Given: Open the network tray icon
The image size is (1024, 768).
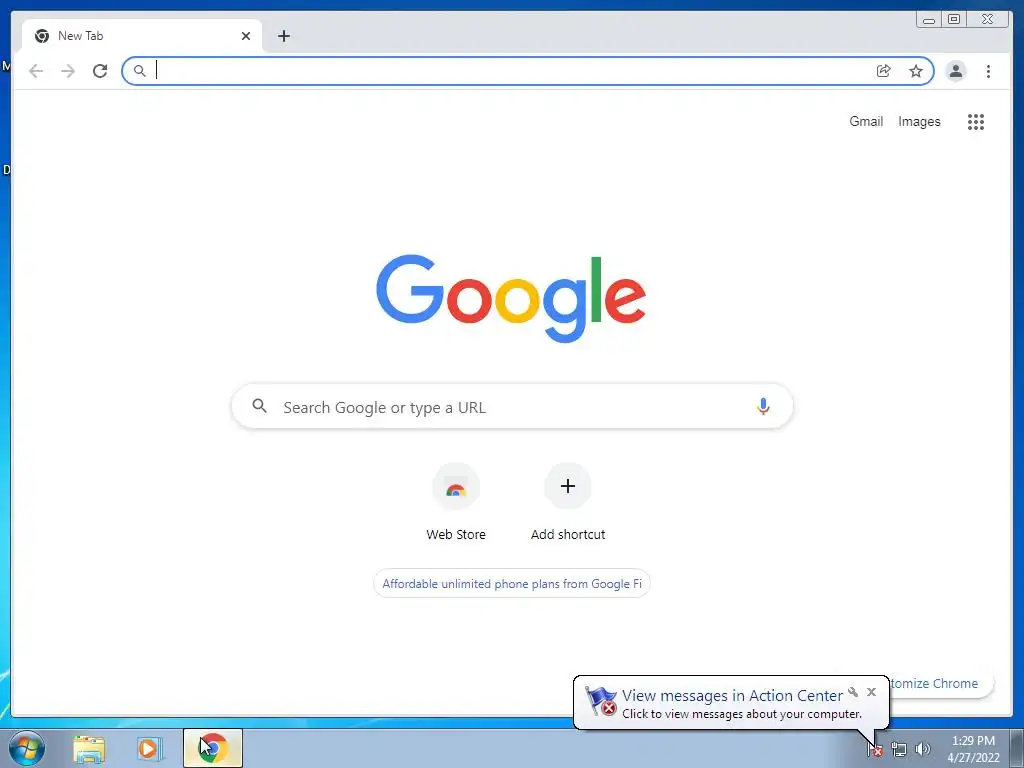Looking at the screenshot, I should tap(899, 749).
